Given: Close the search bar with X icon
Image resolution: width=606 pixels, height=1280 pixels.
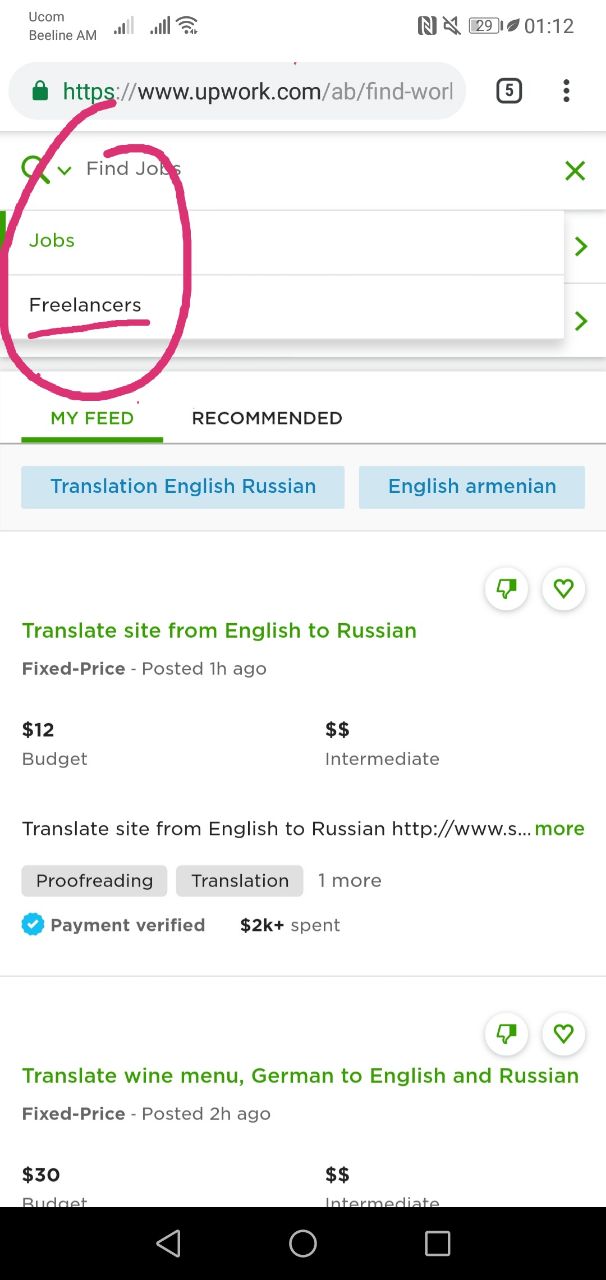Looking at the screenshot, I should 575,171.
